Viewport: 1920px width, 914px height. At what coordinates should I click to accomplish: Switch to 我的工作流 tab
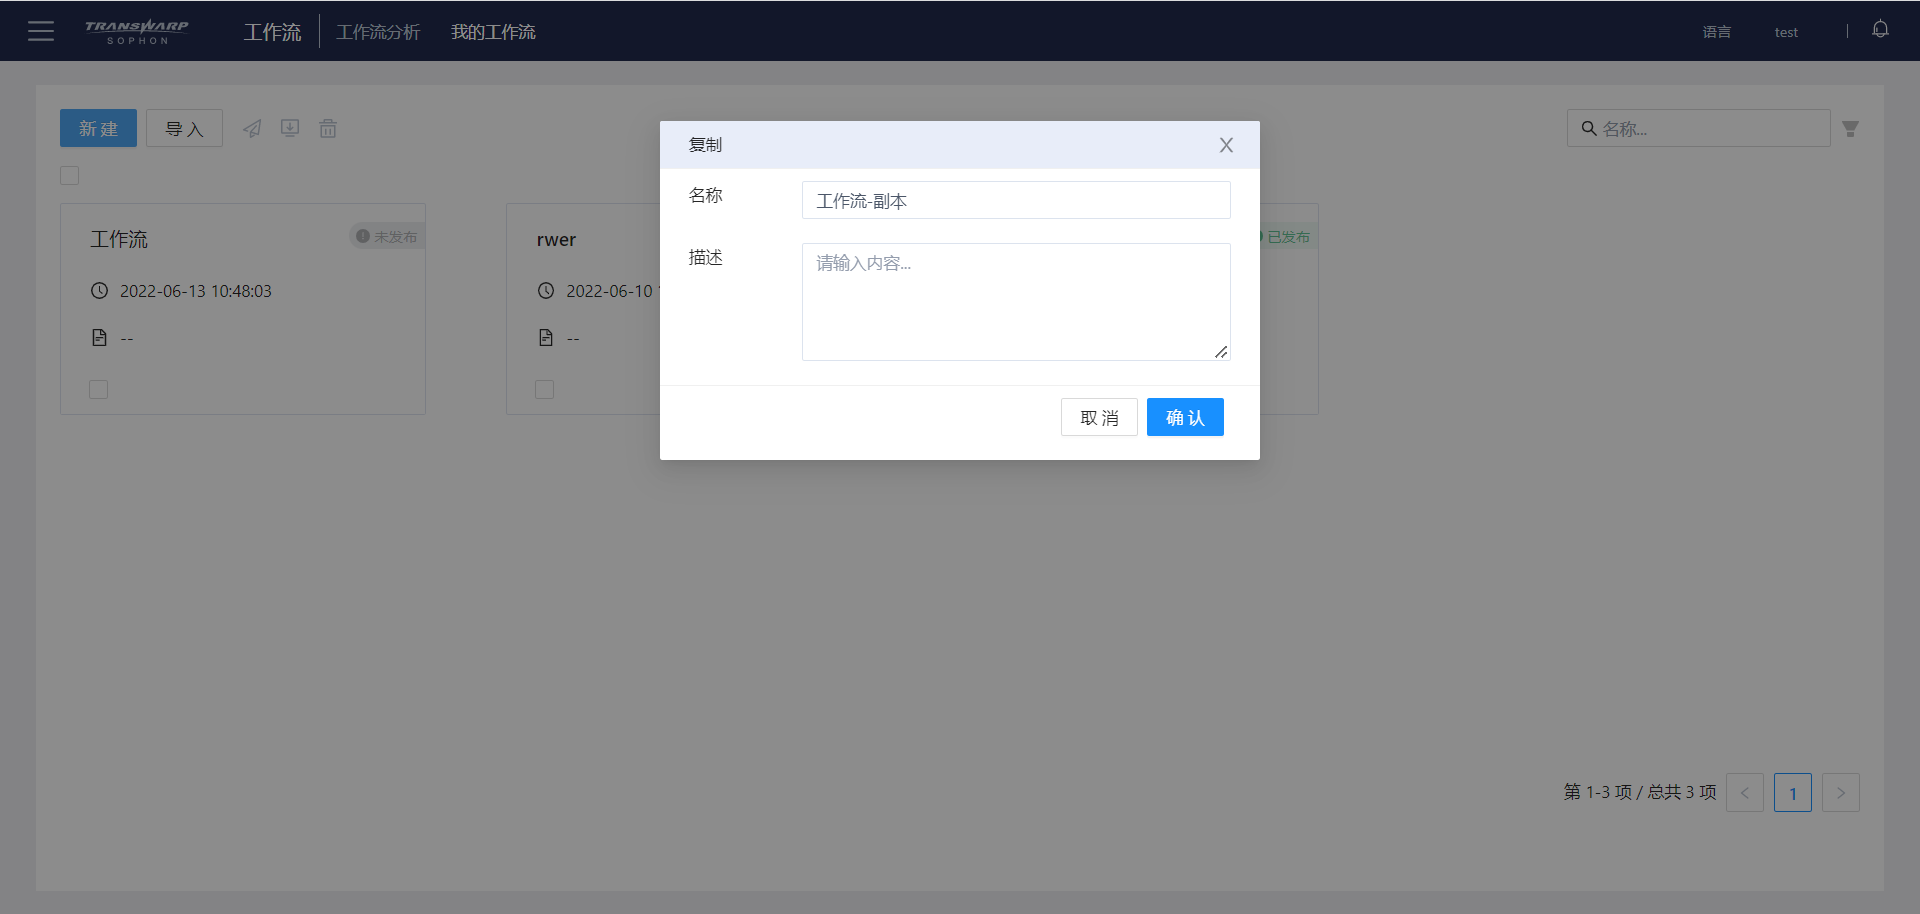pyautogui.click(x=493, y=32)
